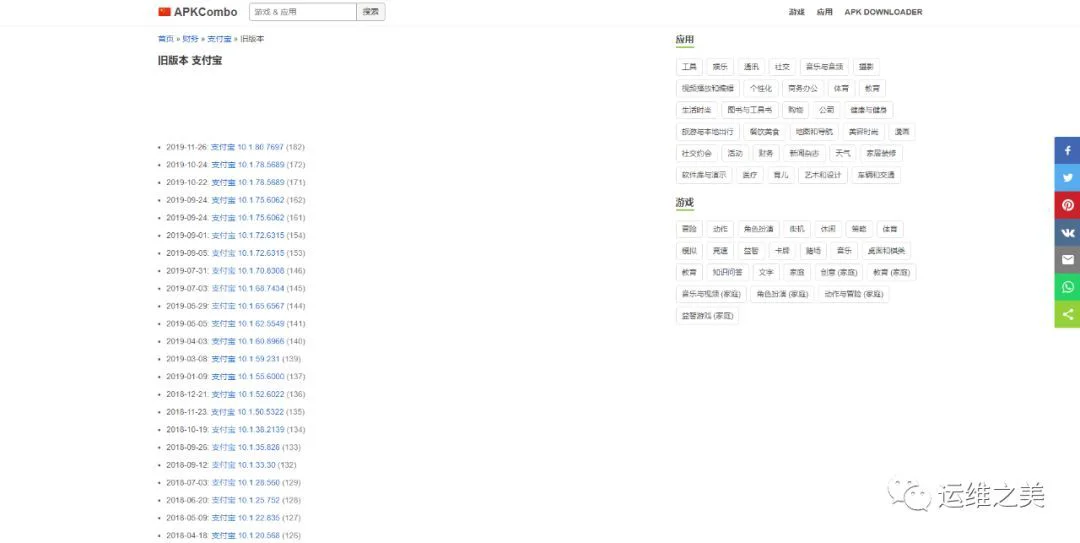This screenshot has height=543, width=1080.
Task: Select the 商务办公 app category tag
Action: (803, 88)
